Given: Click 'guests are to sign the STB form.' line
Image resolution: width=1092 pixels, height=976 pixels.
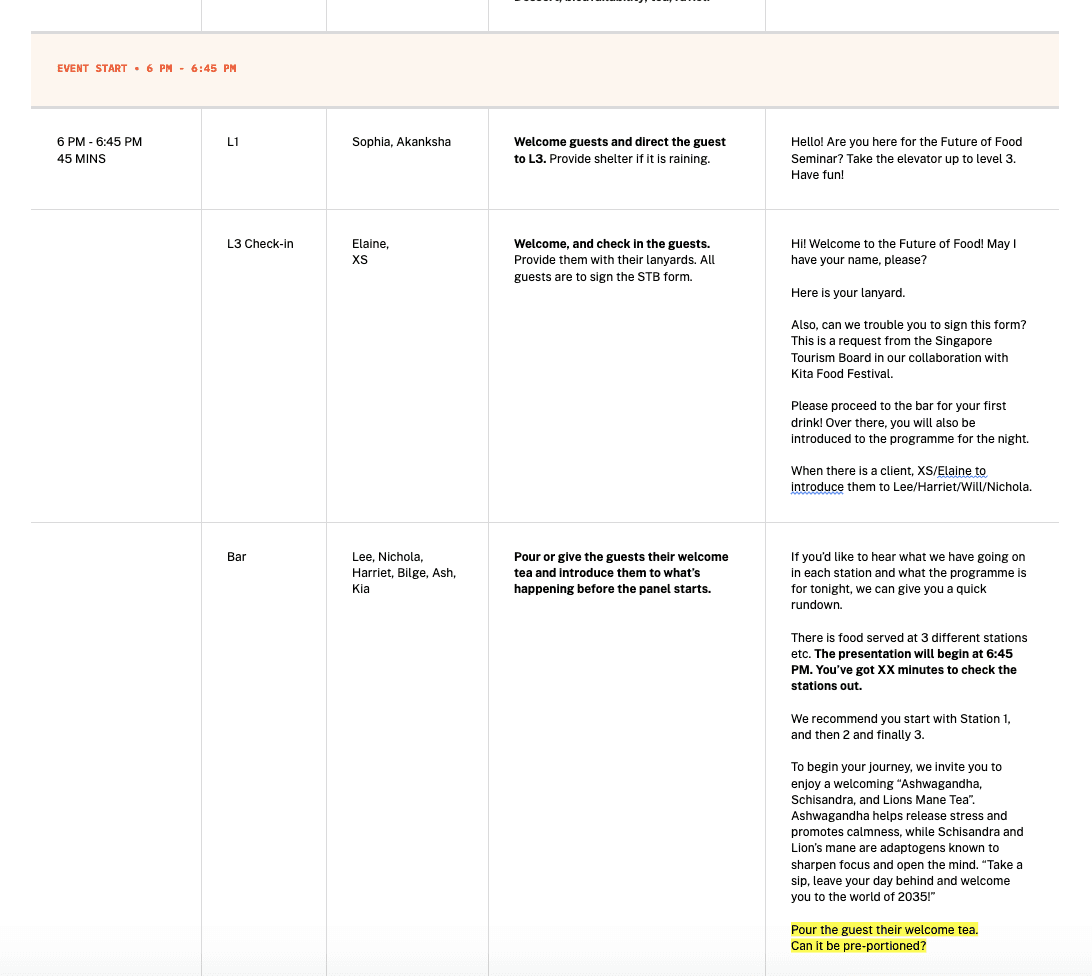Looking at the screenshot, I should [603, 277].
